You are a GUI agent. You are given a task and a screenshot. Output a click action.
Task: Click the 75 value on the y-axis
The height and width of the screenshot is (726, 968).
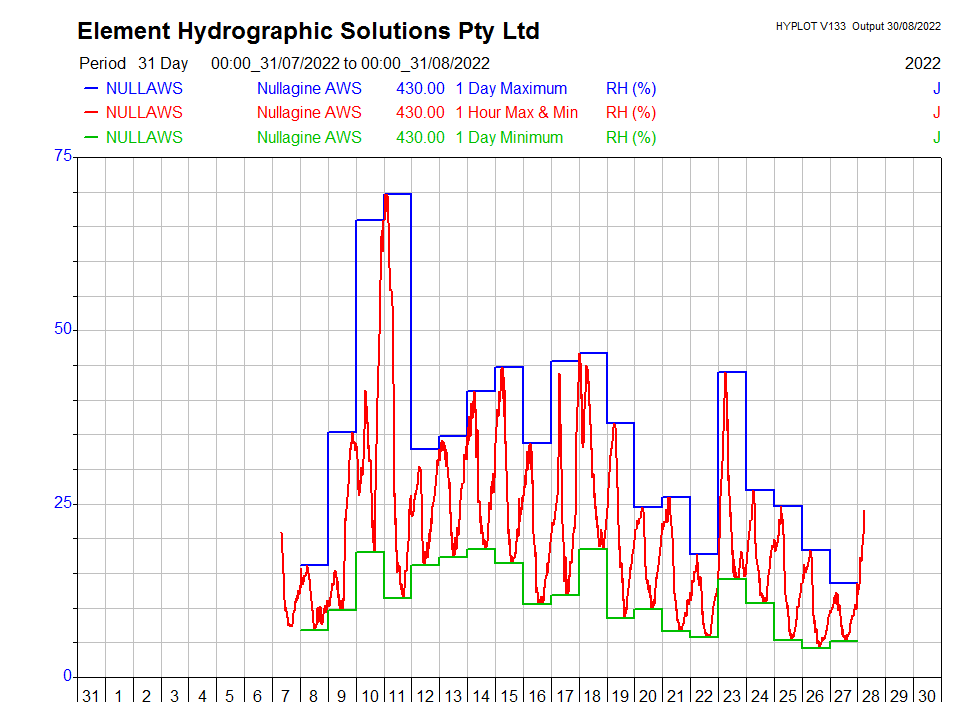point(63,156)
